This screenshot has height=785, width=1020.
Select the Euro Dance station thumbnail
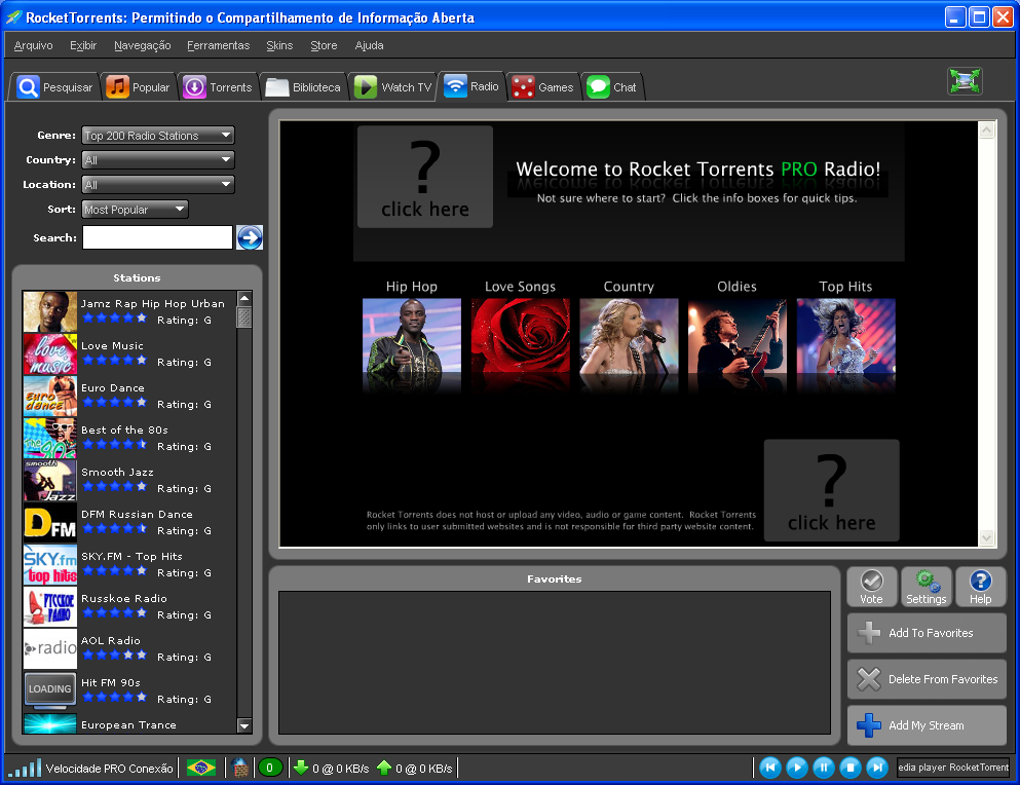pos(50,396)
